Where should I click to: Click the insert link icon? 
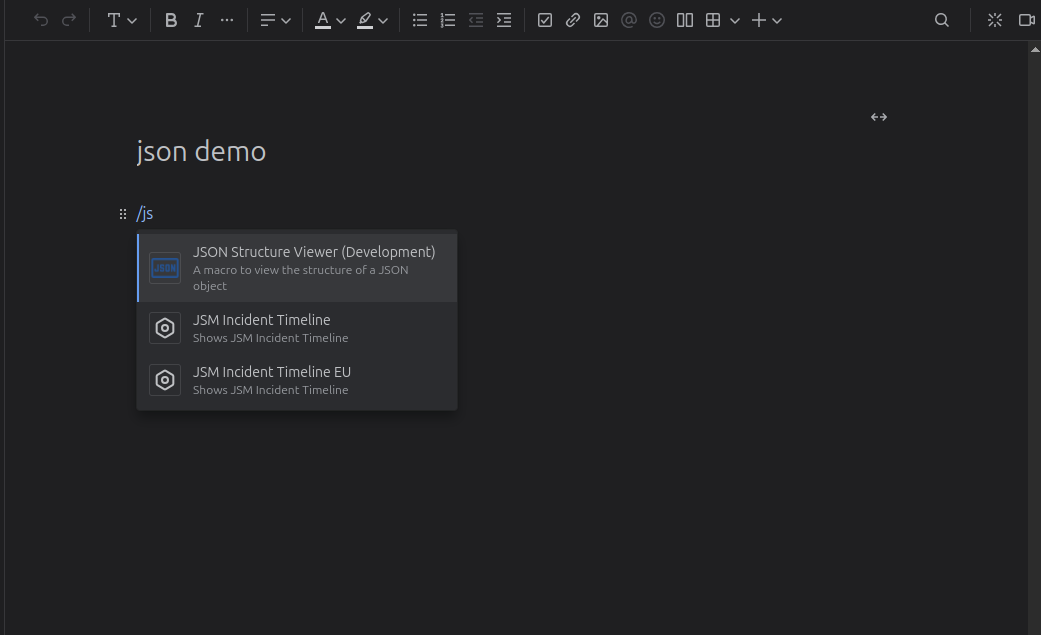572,20
